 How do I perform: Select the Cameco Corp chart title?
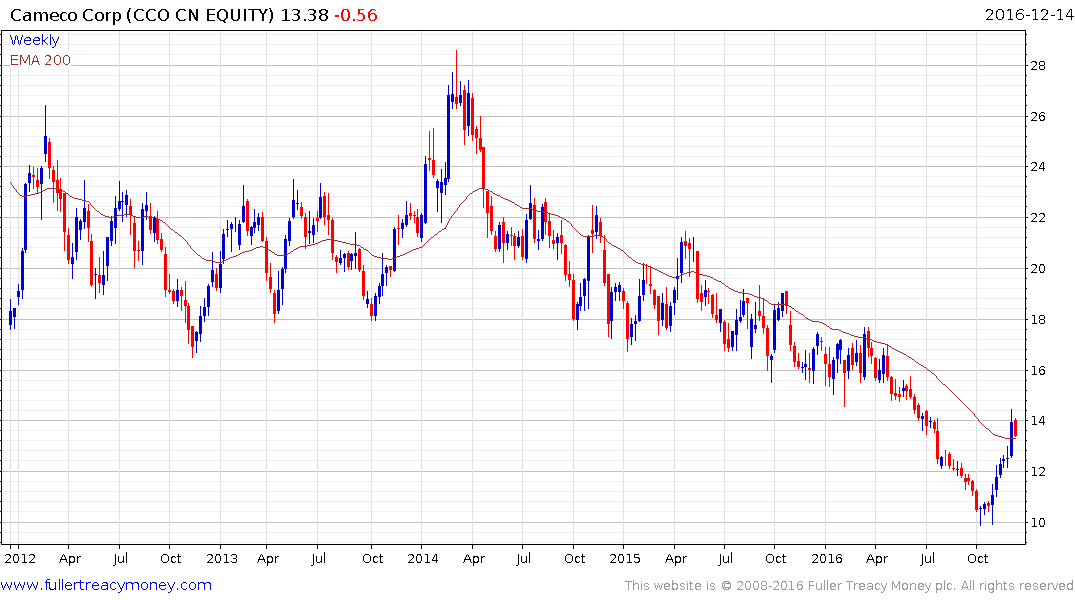142,15
